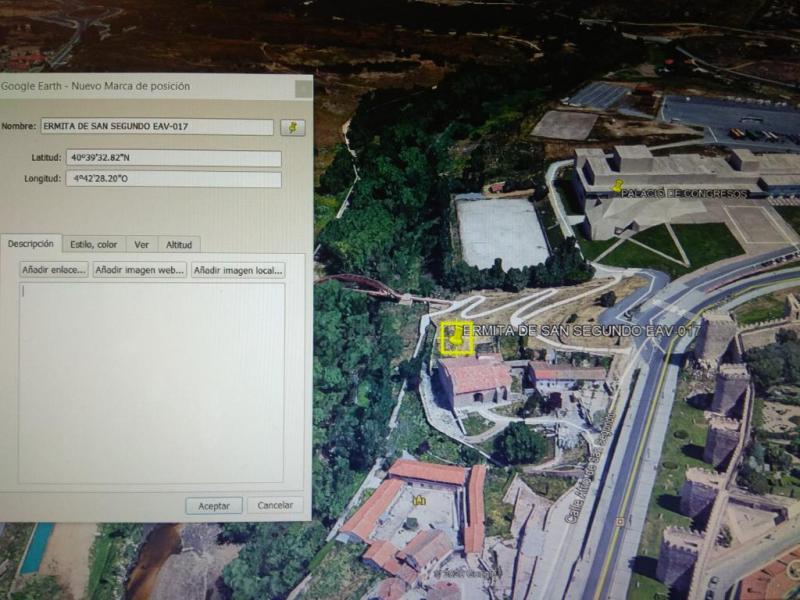Viewport: 800px width, 600px height.
Task: Click the Latitud coordinate field
Action: (173, 158)
